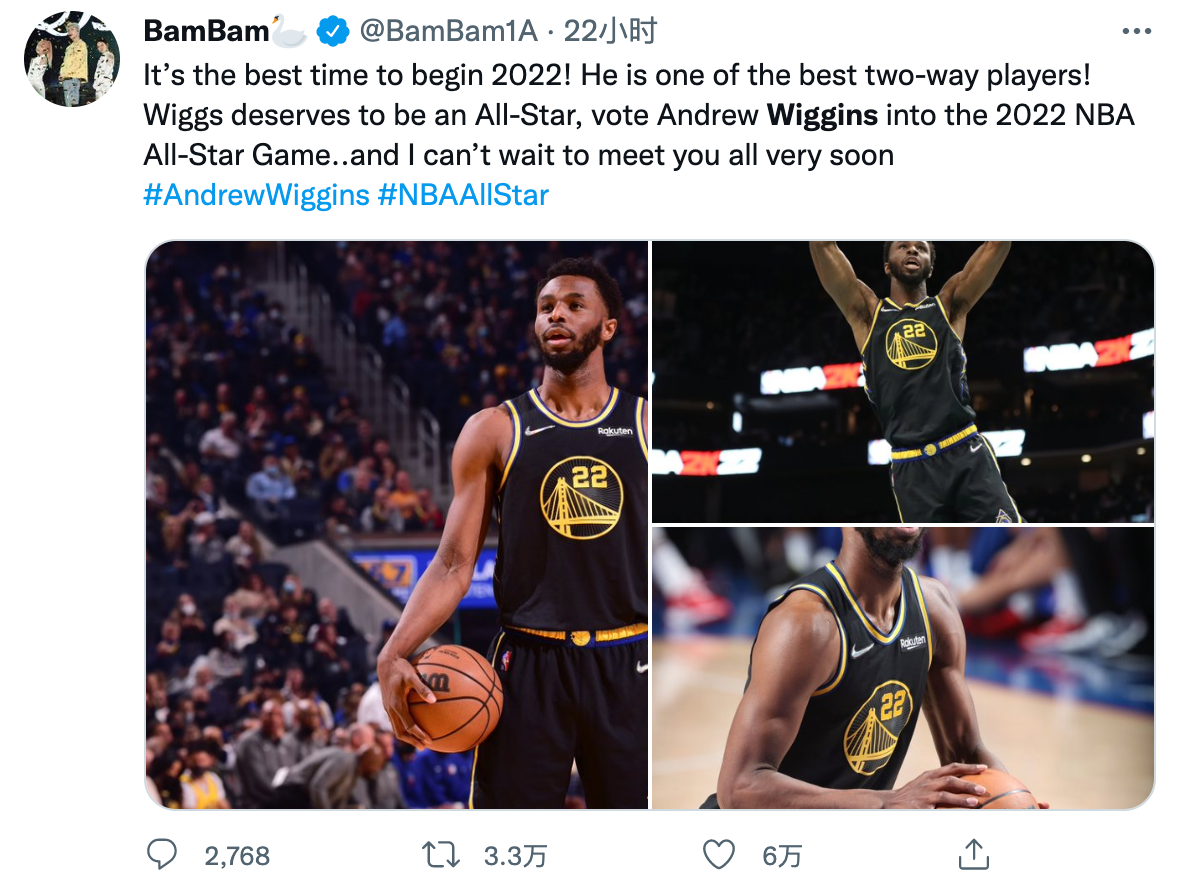The width and height of the screenshot is (1178, 892).
Task: Click the 3.3万 retweet count
Action: coord(515,856)
